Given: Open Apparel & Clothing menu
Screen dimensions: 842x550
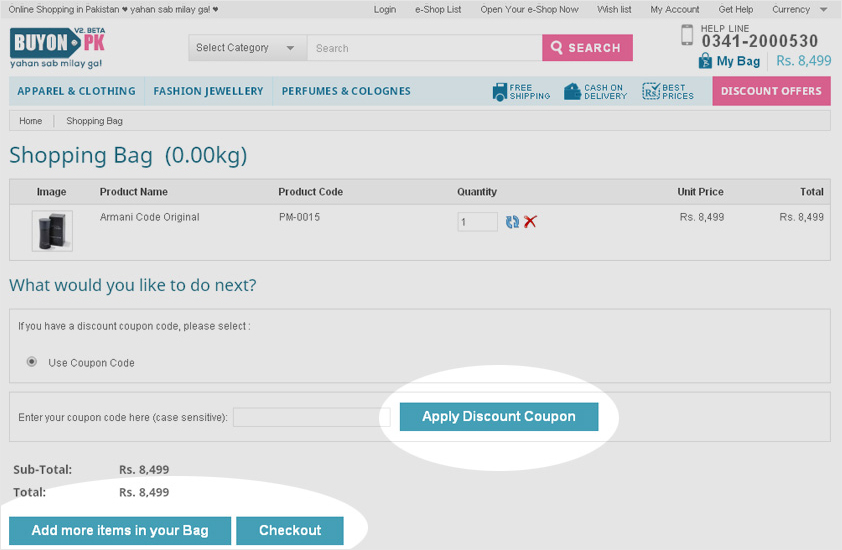Looking at the screenshot, I should point(76,91).
